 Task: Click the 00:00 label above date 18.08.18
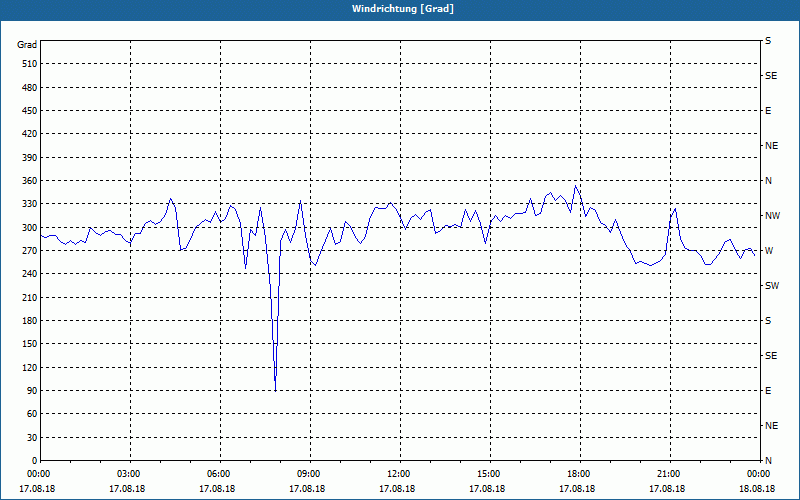coord(757,474)
